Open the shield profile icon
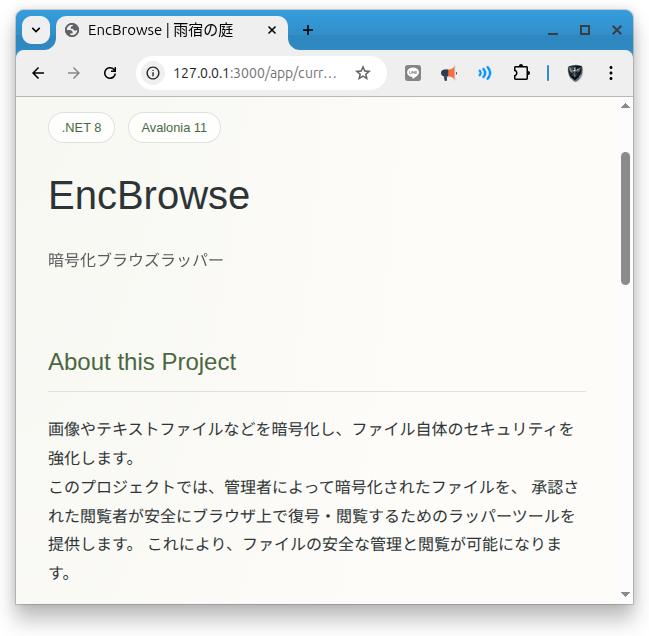The image size is (649, 636). pyautogui.click(x=575, y=73)
